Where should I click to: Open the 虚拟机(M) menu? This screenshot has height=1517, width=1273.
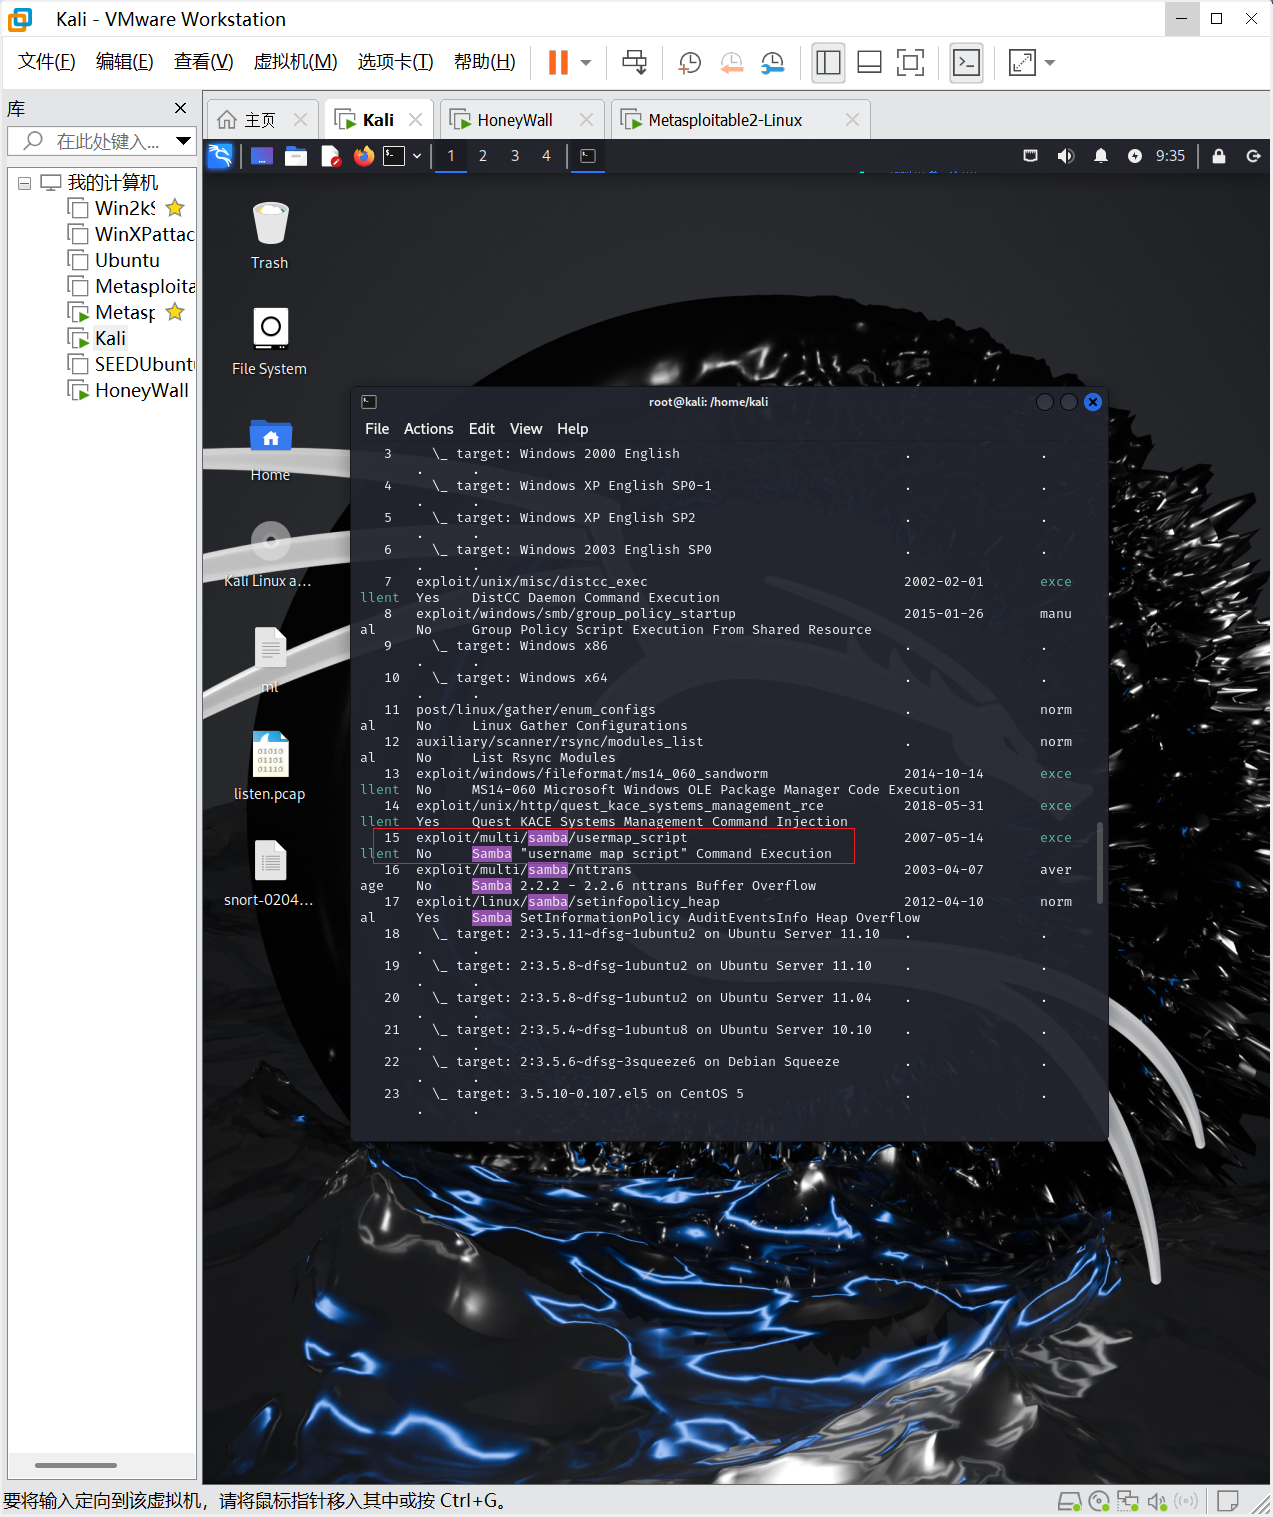tap(295, 62)
